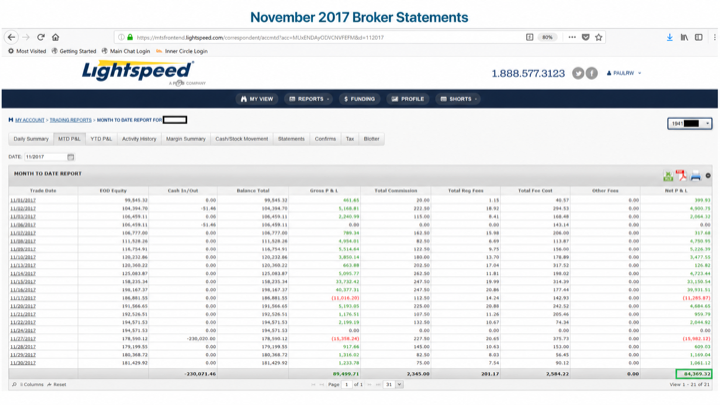Open the Most Visited bookmark
This screenshot has width=720, height=405.
(x=27, y=51)
